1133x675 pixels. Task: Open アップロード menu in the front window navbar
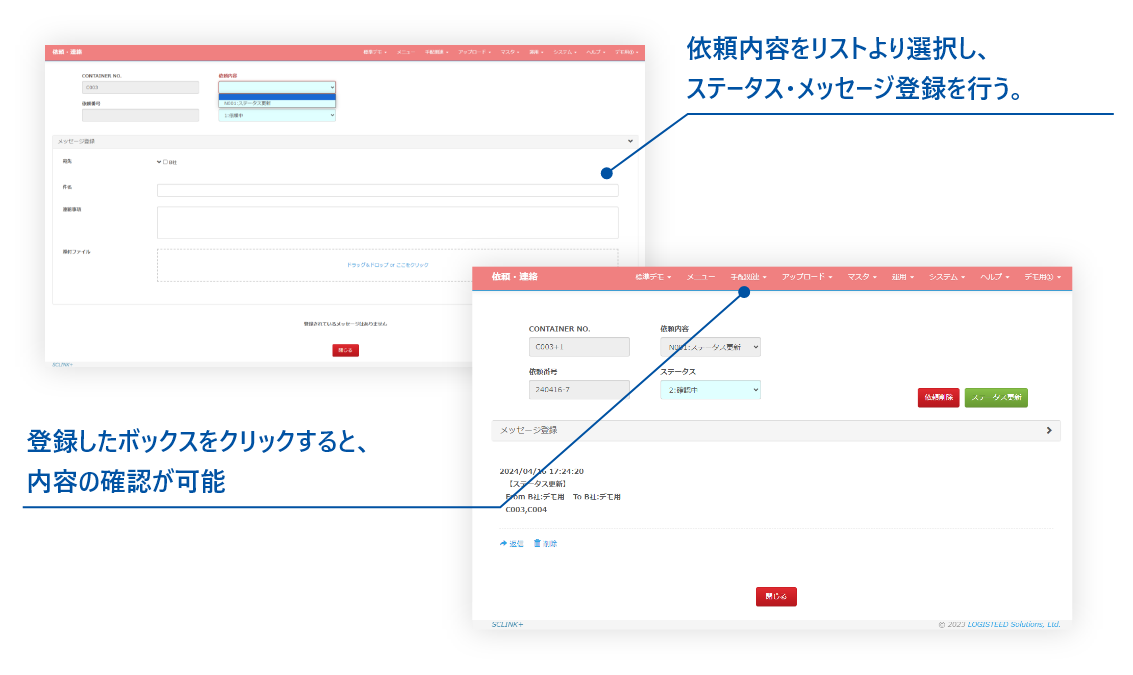(806, 277)
